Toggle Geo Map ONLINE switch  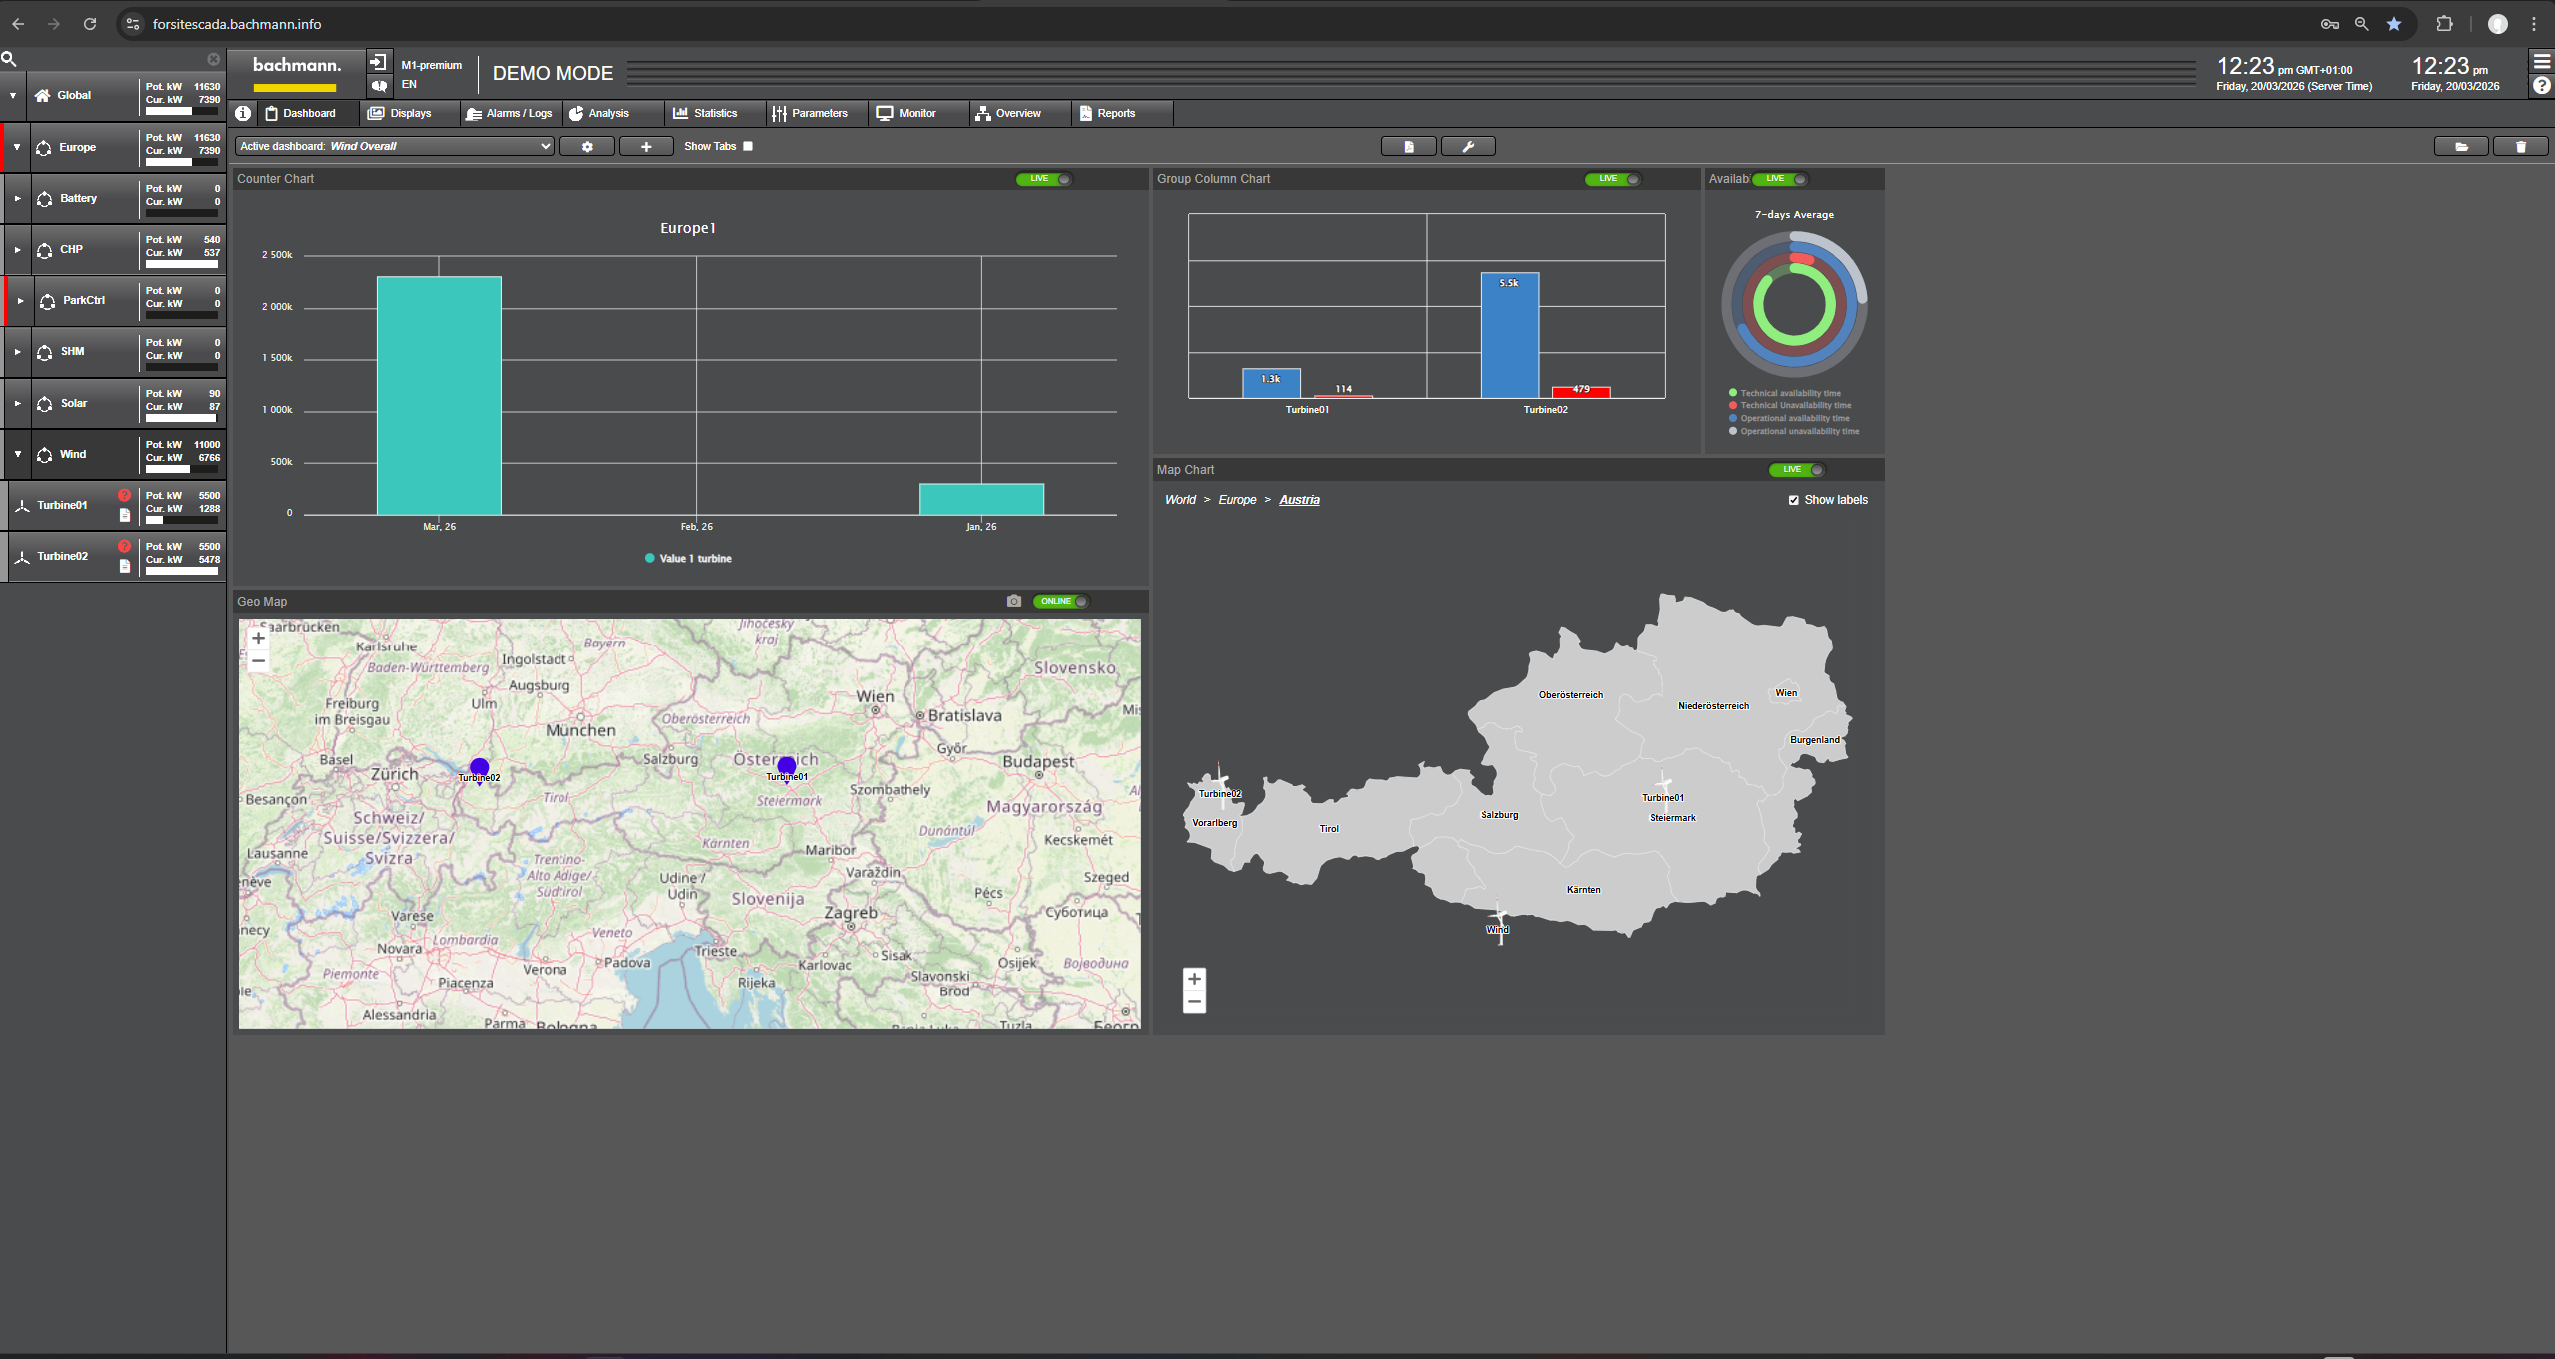[1060, 601]
